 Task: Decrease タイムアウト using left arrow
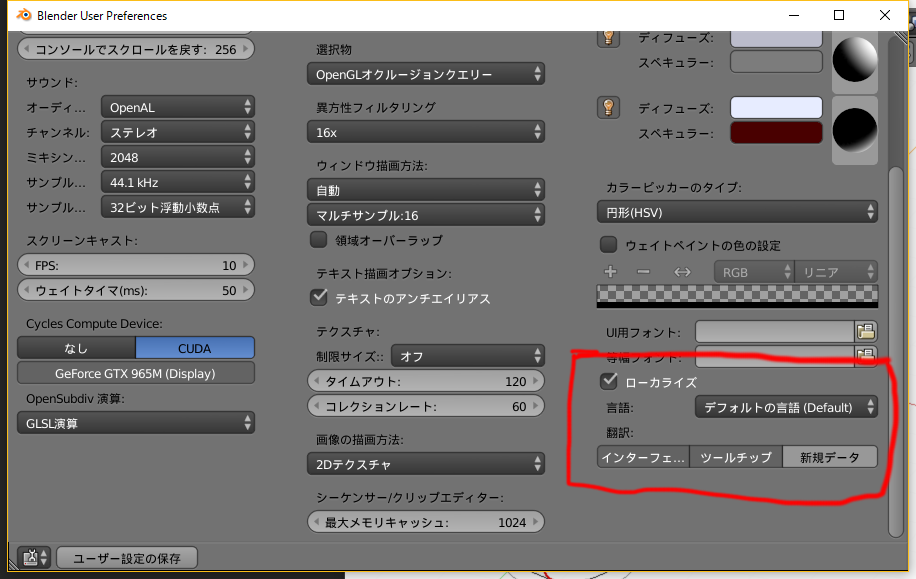(316, 381)
